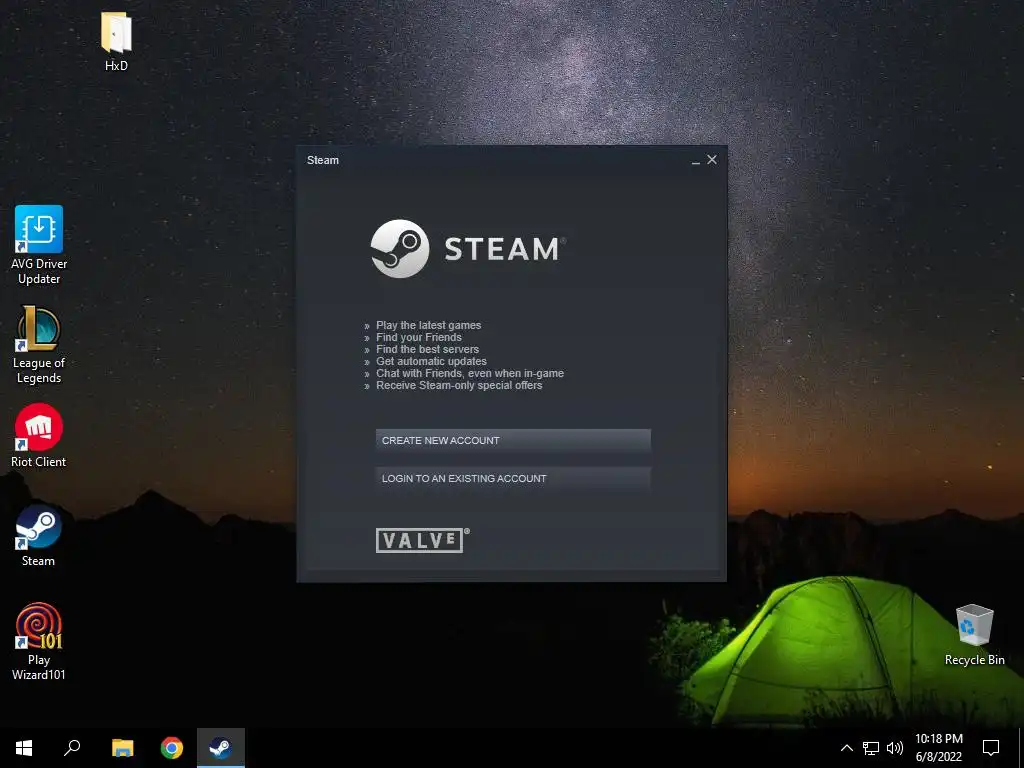Click CREATE NEW ACCOUNT button
Screen dimensions: 1024x768
(513, 441)
